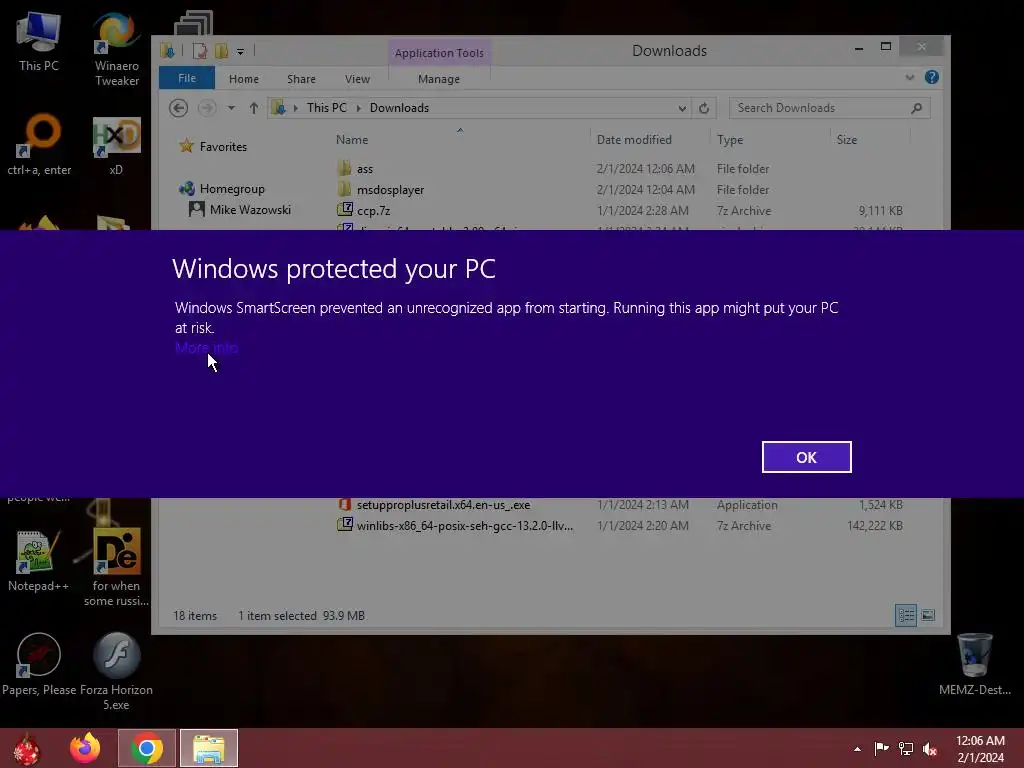Go forward in Explorer navigation
Screen dimensions: 1024x768
206,108
